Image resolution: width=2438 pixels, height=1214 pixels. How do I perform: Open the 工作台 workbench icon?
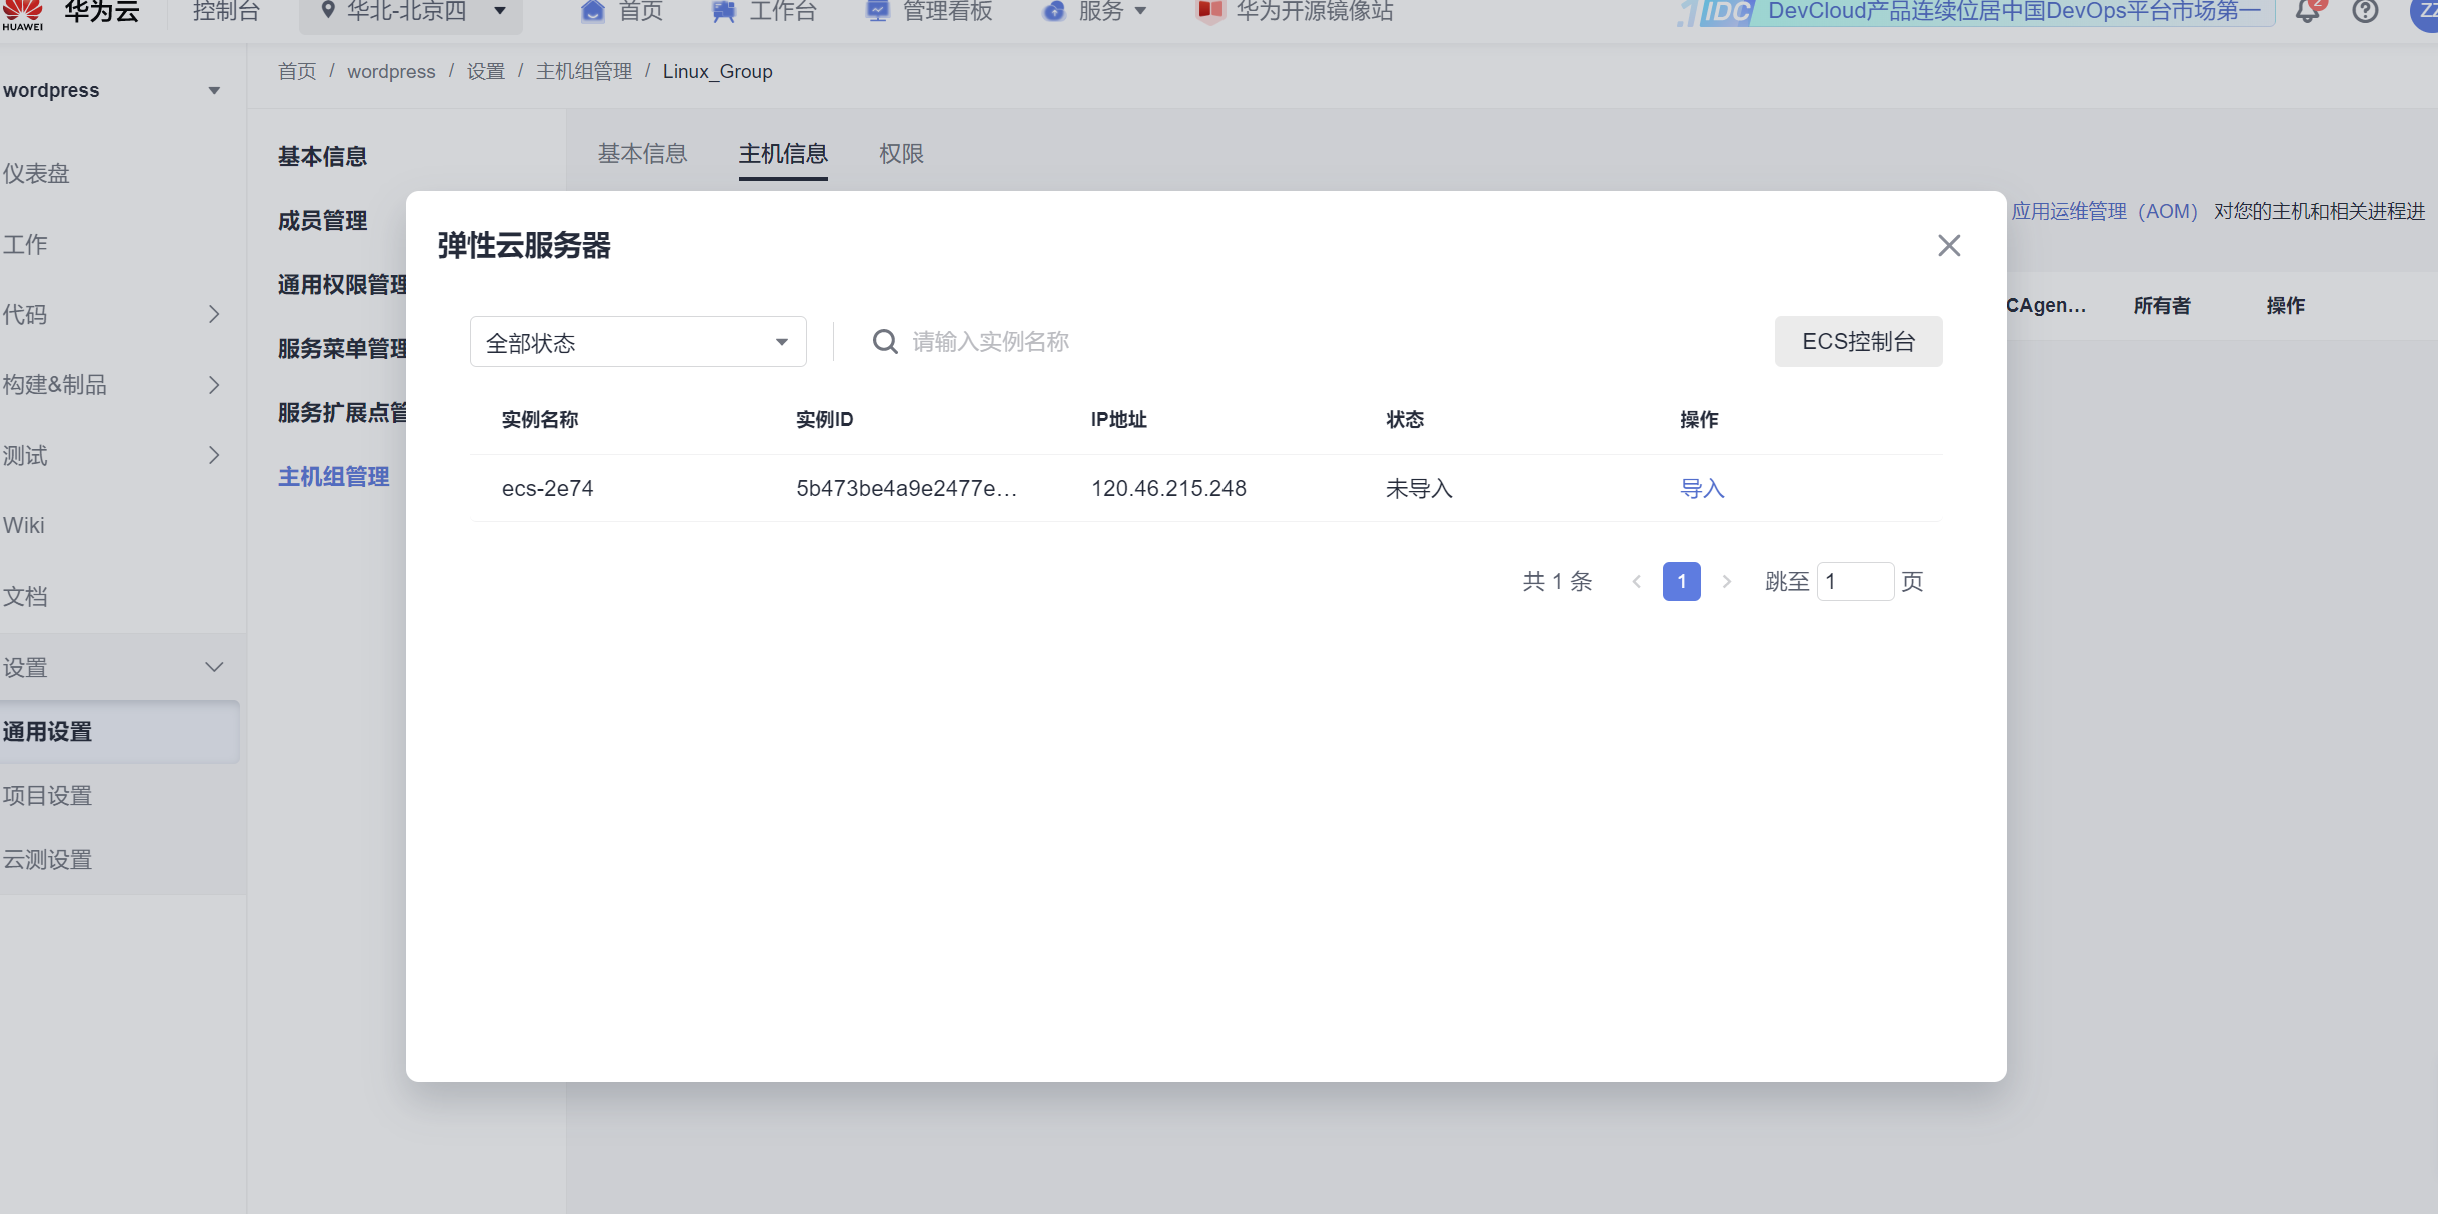pos(724,12)
